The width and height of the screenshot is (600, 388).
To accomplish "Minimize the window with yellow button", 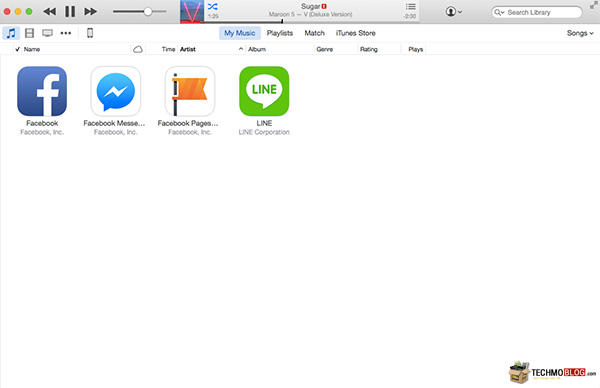I will click(18, 11).
